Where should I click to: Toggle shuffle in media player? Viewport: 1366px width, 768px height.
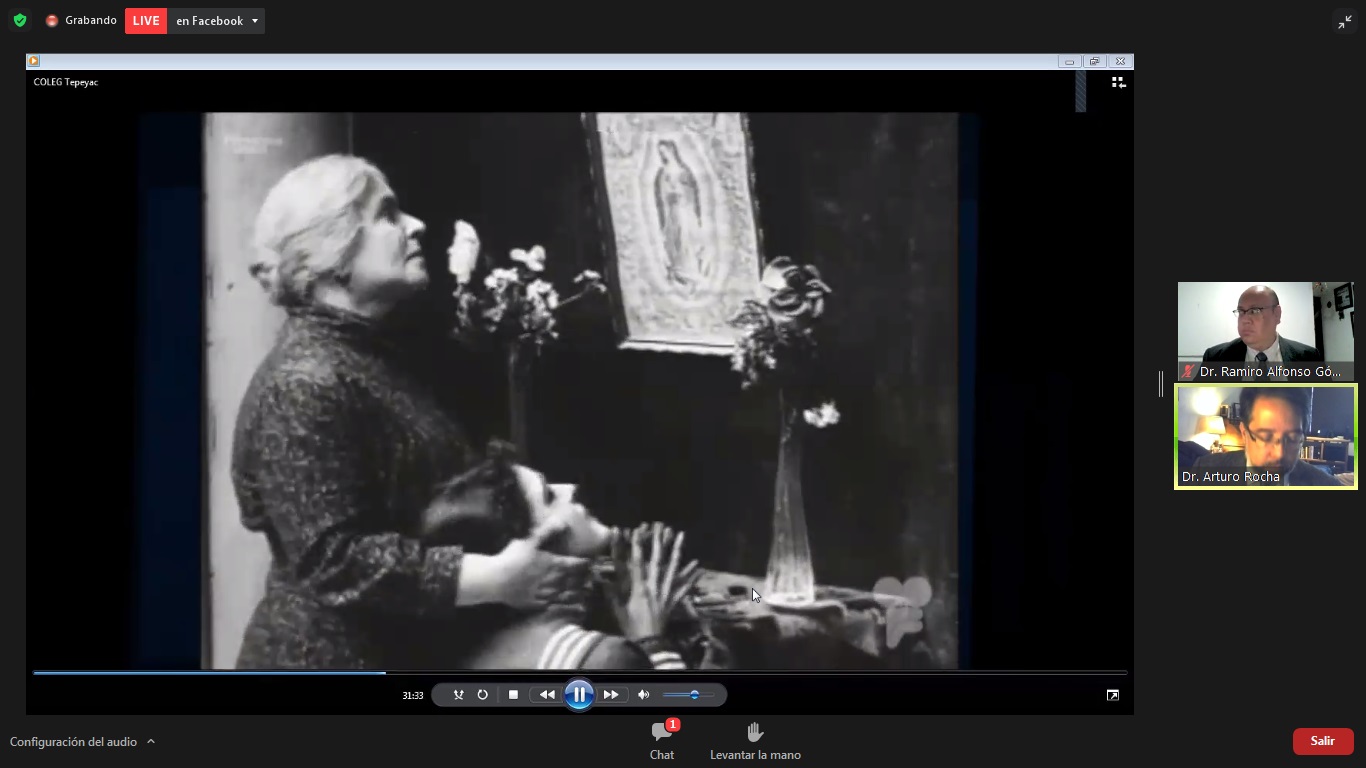point(458,695)
